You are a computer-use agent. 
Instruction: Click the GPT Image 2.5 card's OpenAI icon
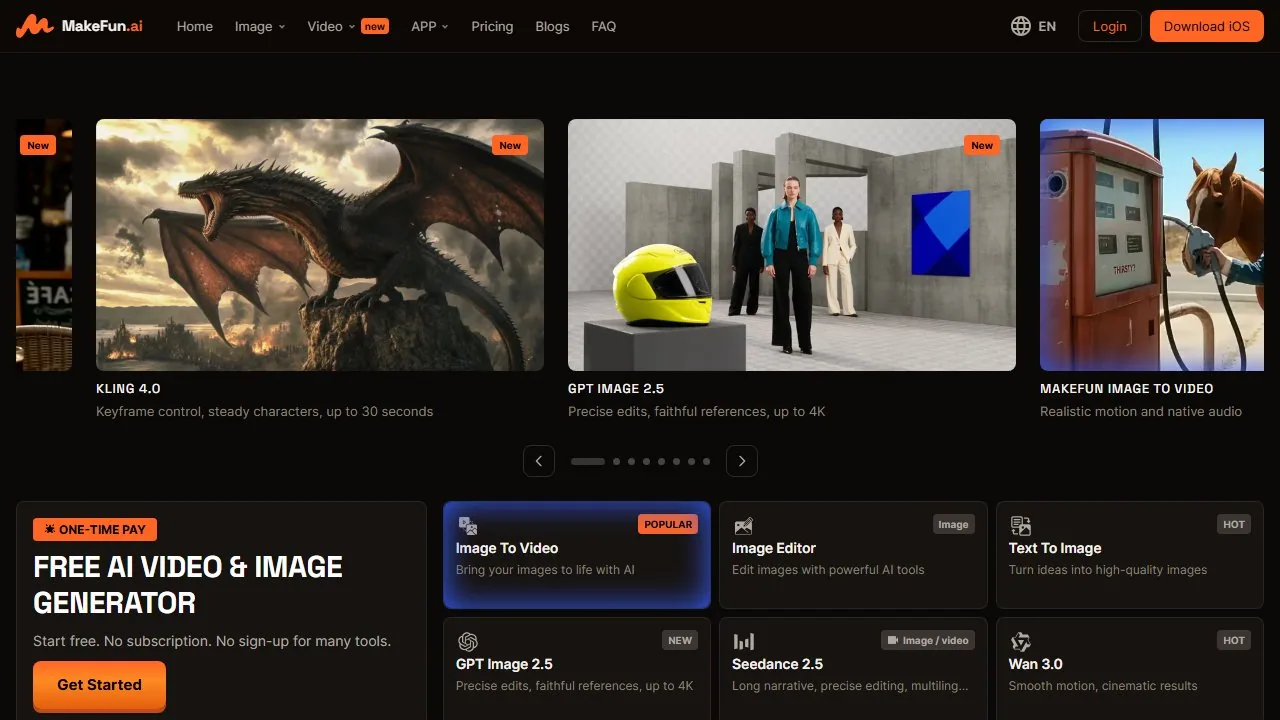click(467, 642)
